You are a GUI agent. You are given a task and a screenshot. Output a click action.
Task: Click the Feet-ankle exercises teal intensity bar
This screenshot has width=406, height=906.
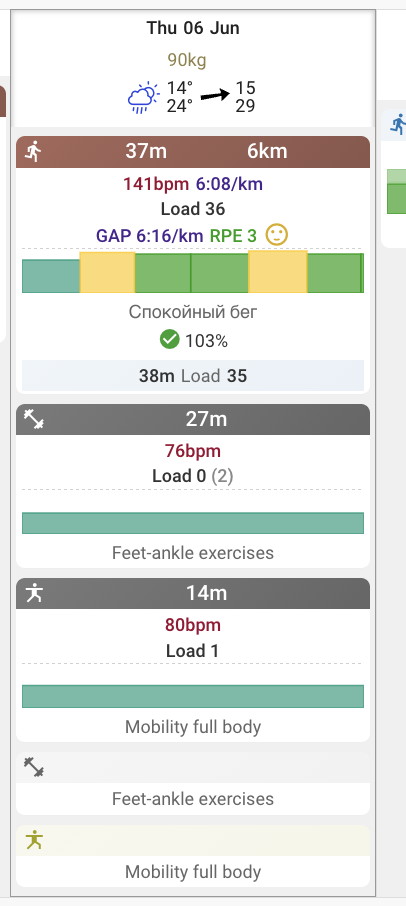pyautogui.click(x=193, y=523)
